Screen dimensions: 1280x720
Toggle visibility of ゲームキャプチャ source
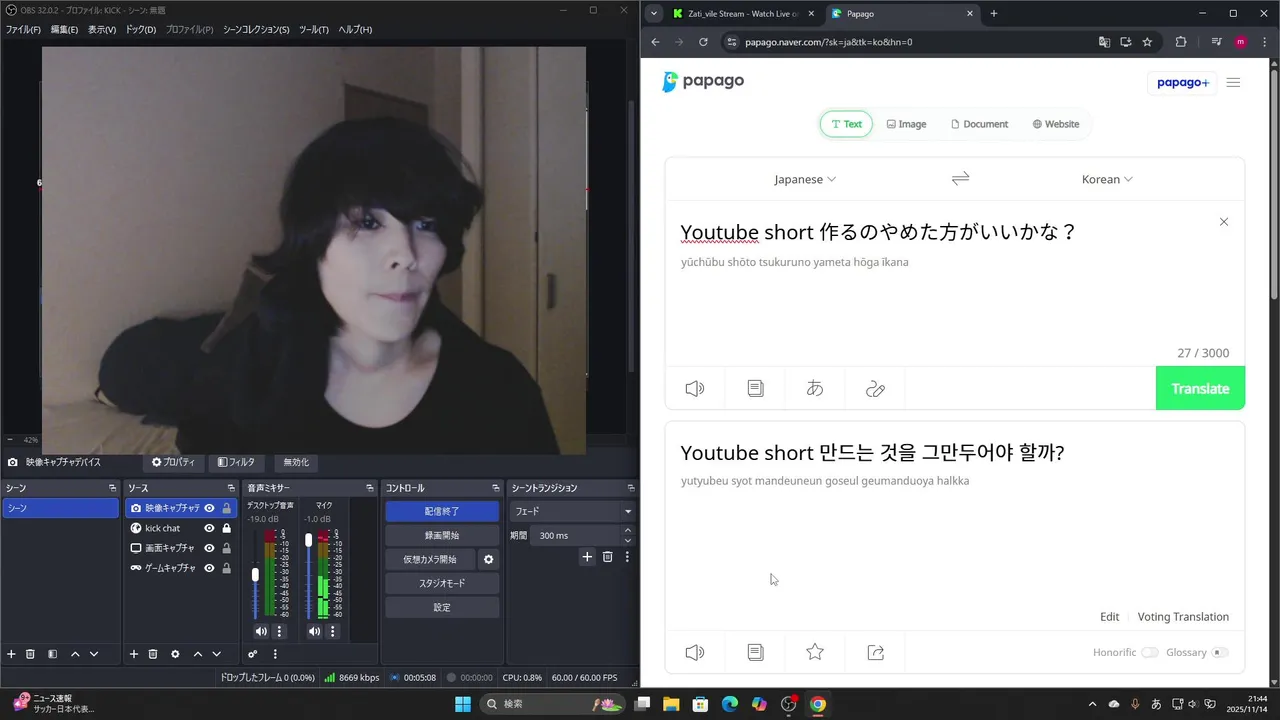[x=210, y=568]
